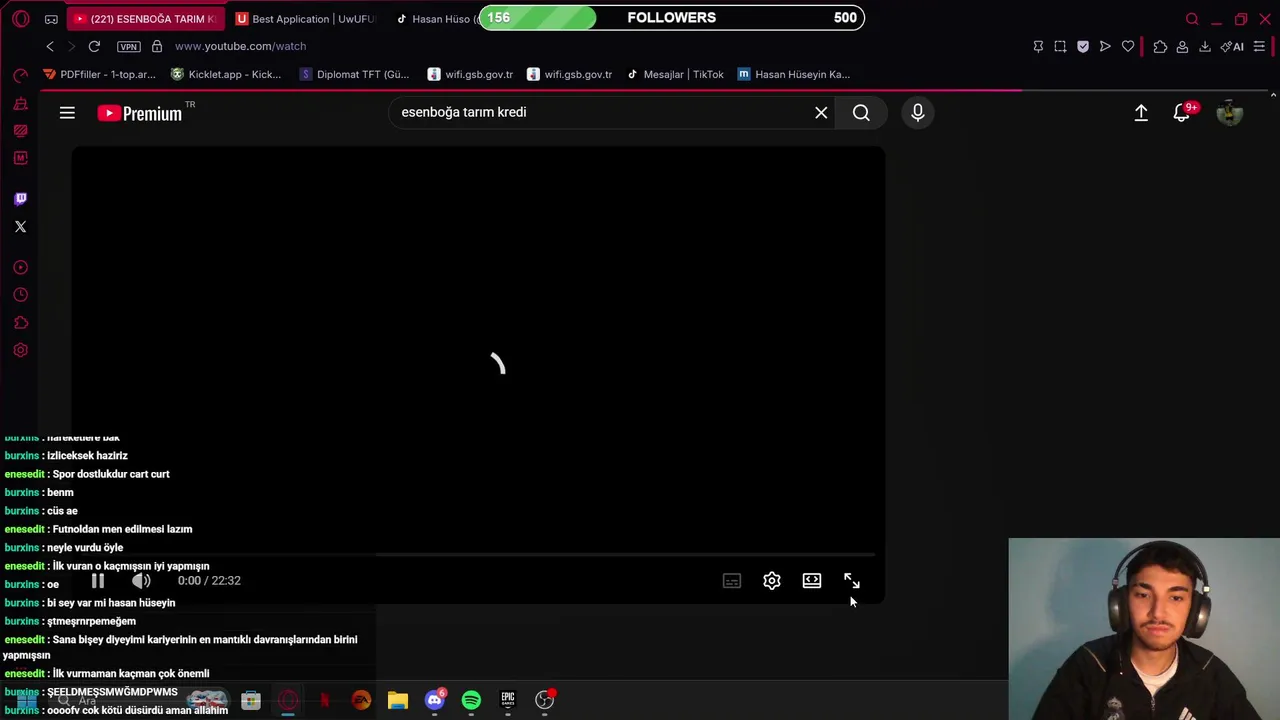Open Microsoft Store from the taskbar
Screen dimensions: 1280x720
tap(251, 700)
